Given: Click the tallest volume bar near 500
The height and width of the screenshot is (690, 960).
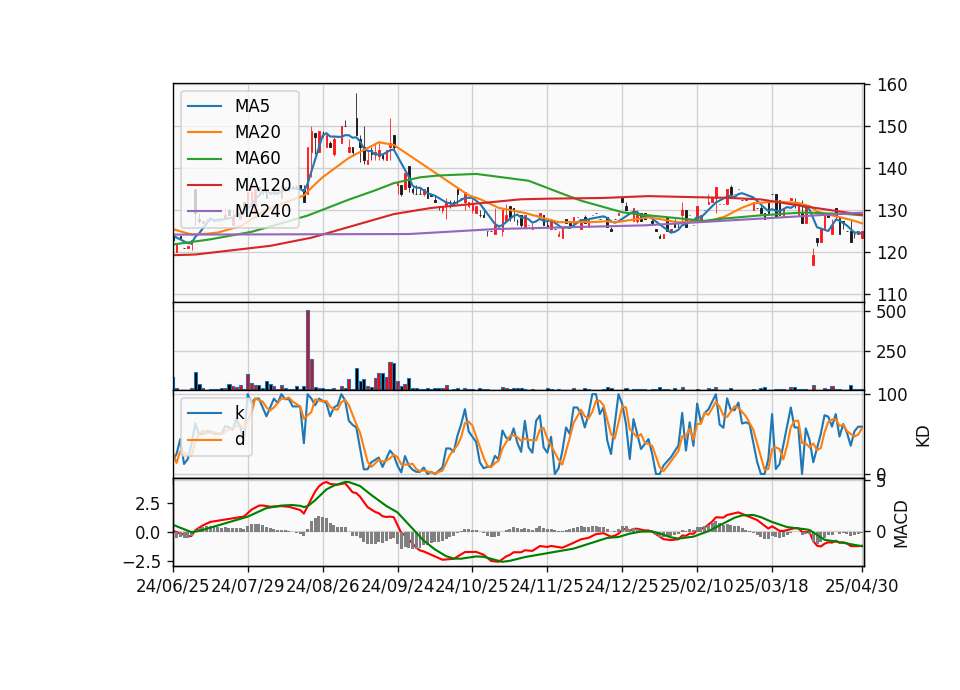Looking at the screenshot, I should (308, 350).
